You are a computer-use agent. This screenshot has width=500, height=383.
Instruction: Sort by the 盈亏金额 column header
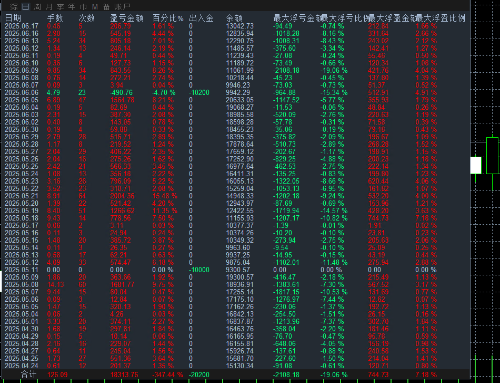pos(127,18)
